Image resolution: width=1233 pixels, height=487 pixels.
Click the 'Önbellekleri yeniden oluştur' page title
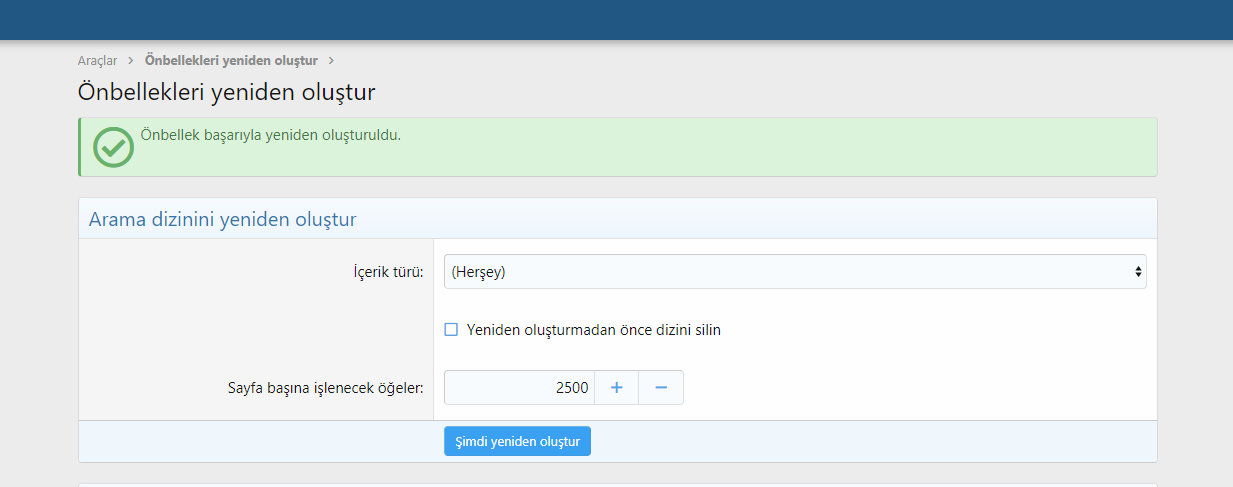227,92
